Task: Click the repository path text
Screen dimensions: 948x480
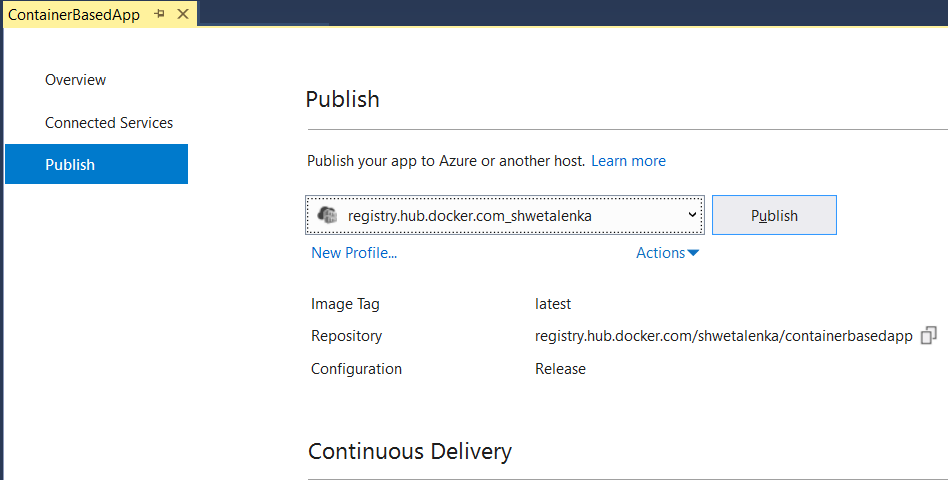Action: pyautogui.click(x=724, y=336)
